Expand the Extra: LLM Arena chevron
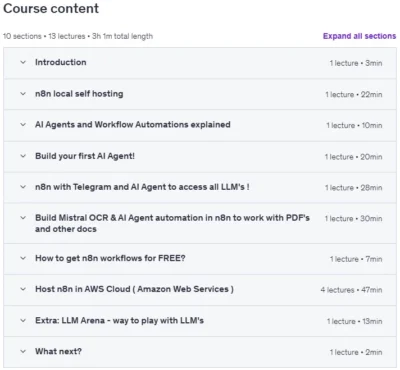The width and height of the screenshot is (400, 370). (x=23, y=321)
